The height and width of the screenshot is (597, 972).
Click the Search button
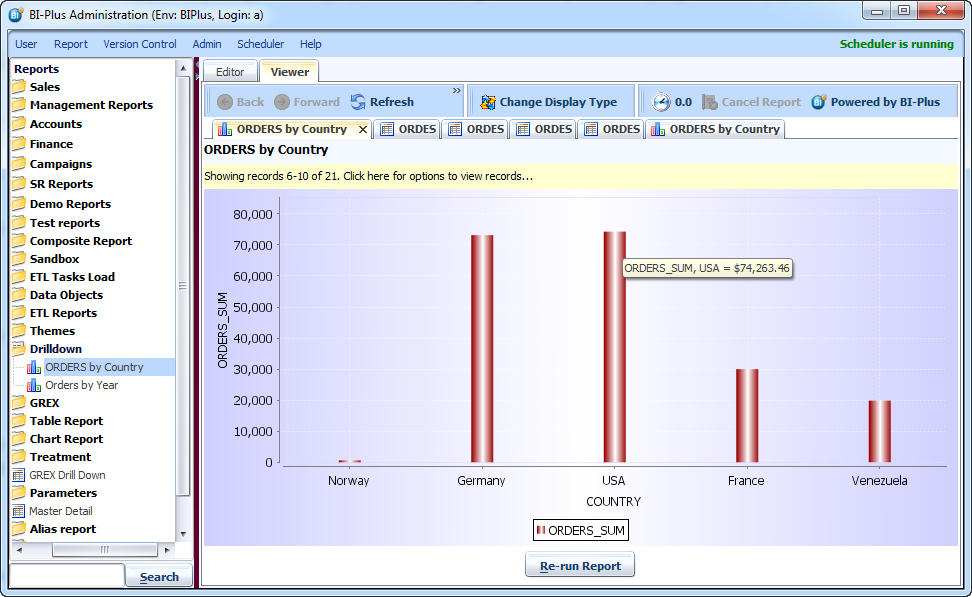pyautogui.click(x=152, y=576)
